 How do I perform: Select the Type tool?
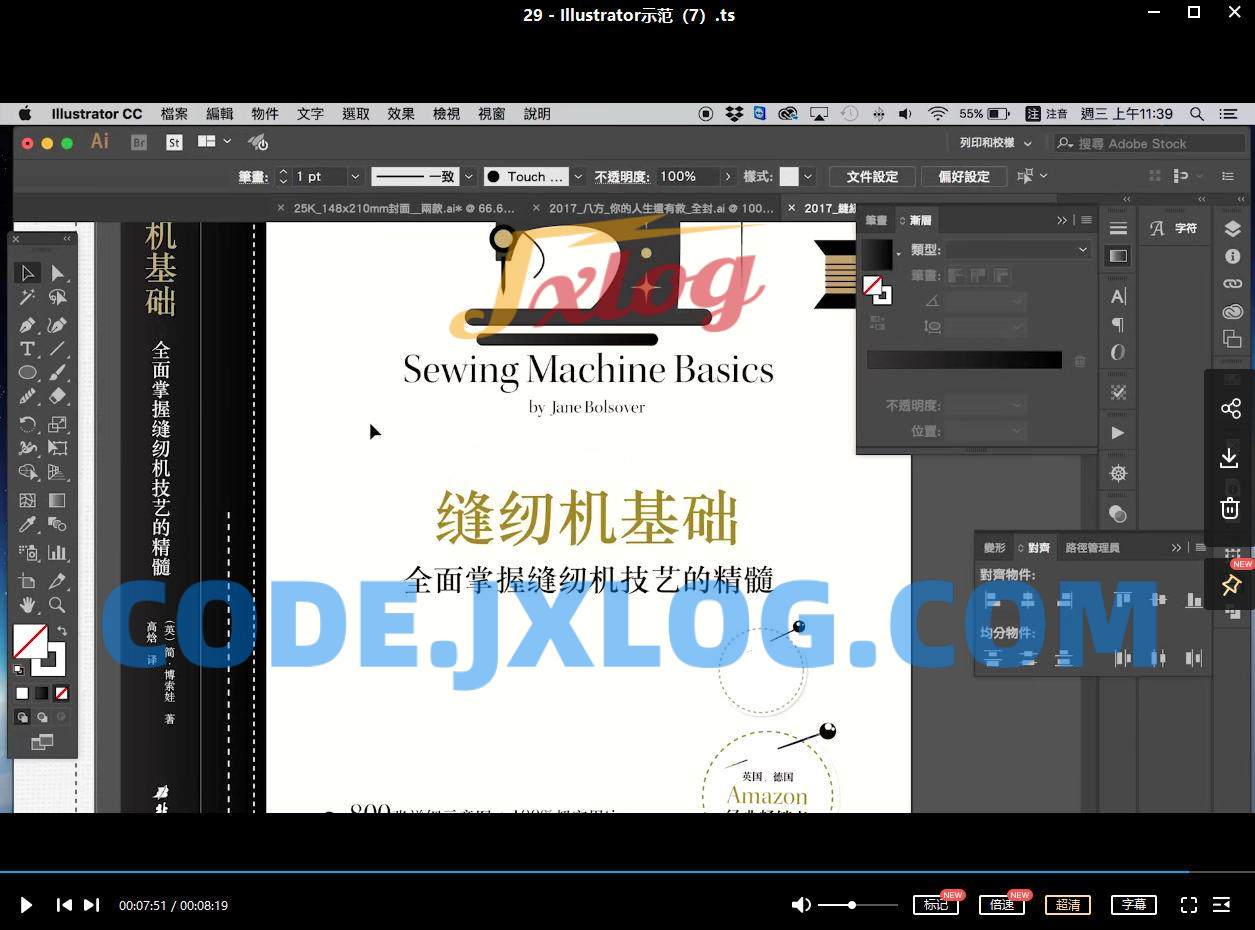click(27, 349)
